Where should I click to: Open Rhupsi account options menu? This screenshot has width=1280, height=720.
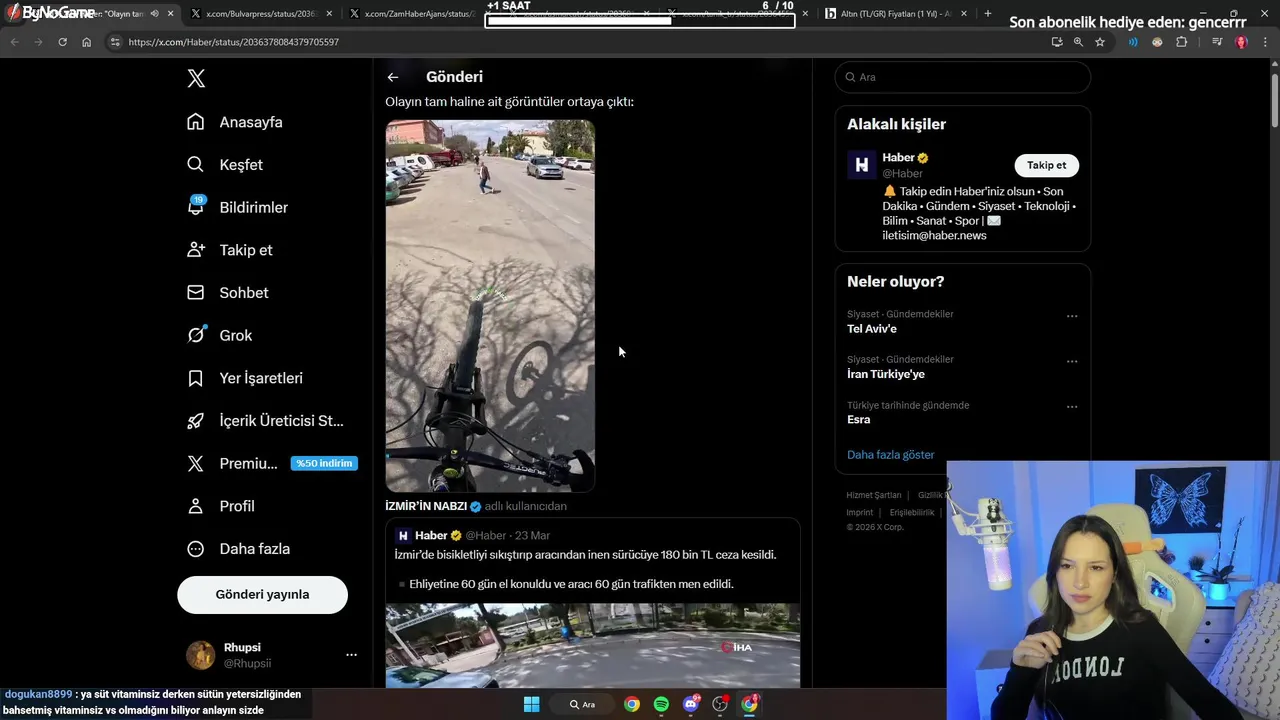tap(351, 655)
